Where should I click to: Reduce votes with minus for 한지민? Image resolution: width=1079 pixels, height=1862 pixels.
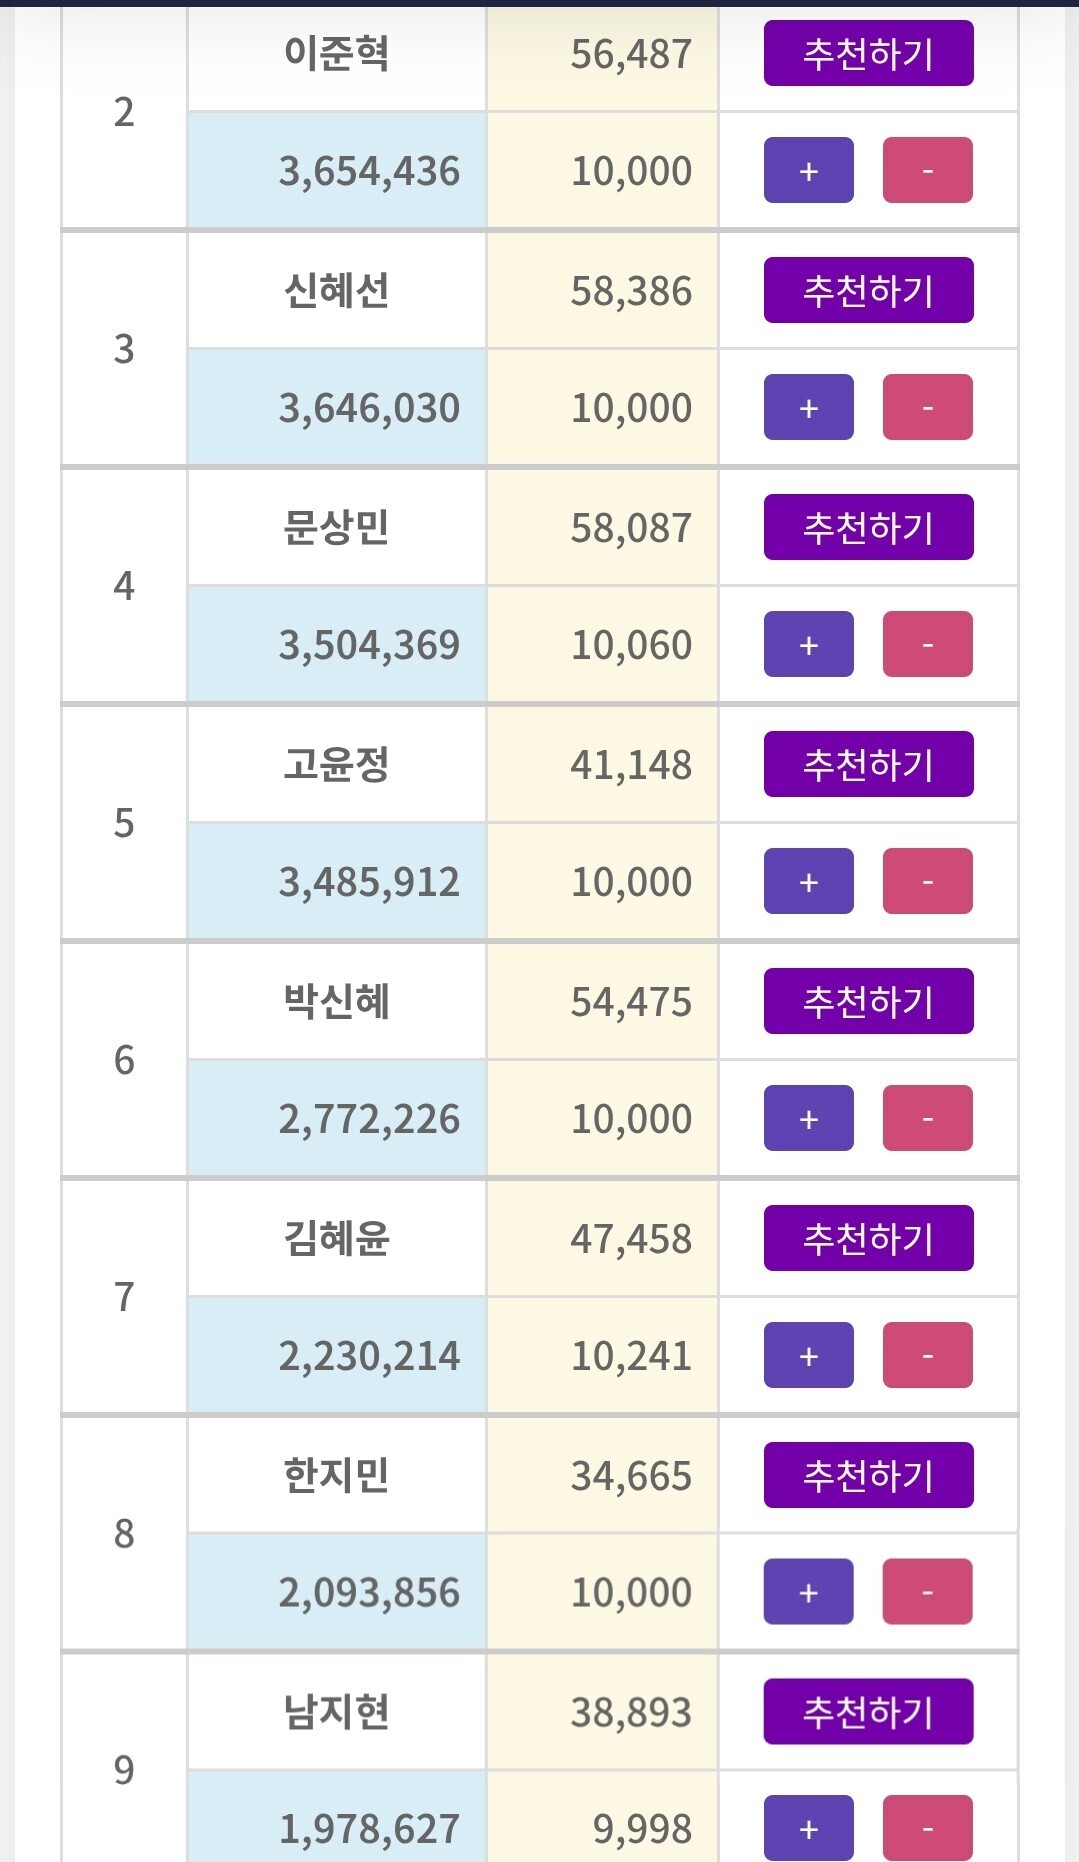click(927, 1592)
